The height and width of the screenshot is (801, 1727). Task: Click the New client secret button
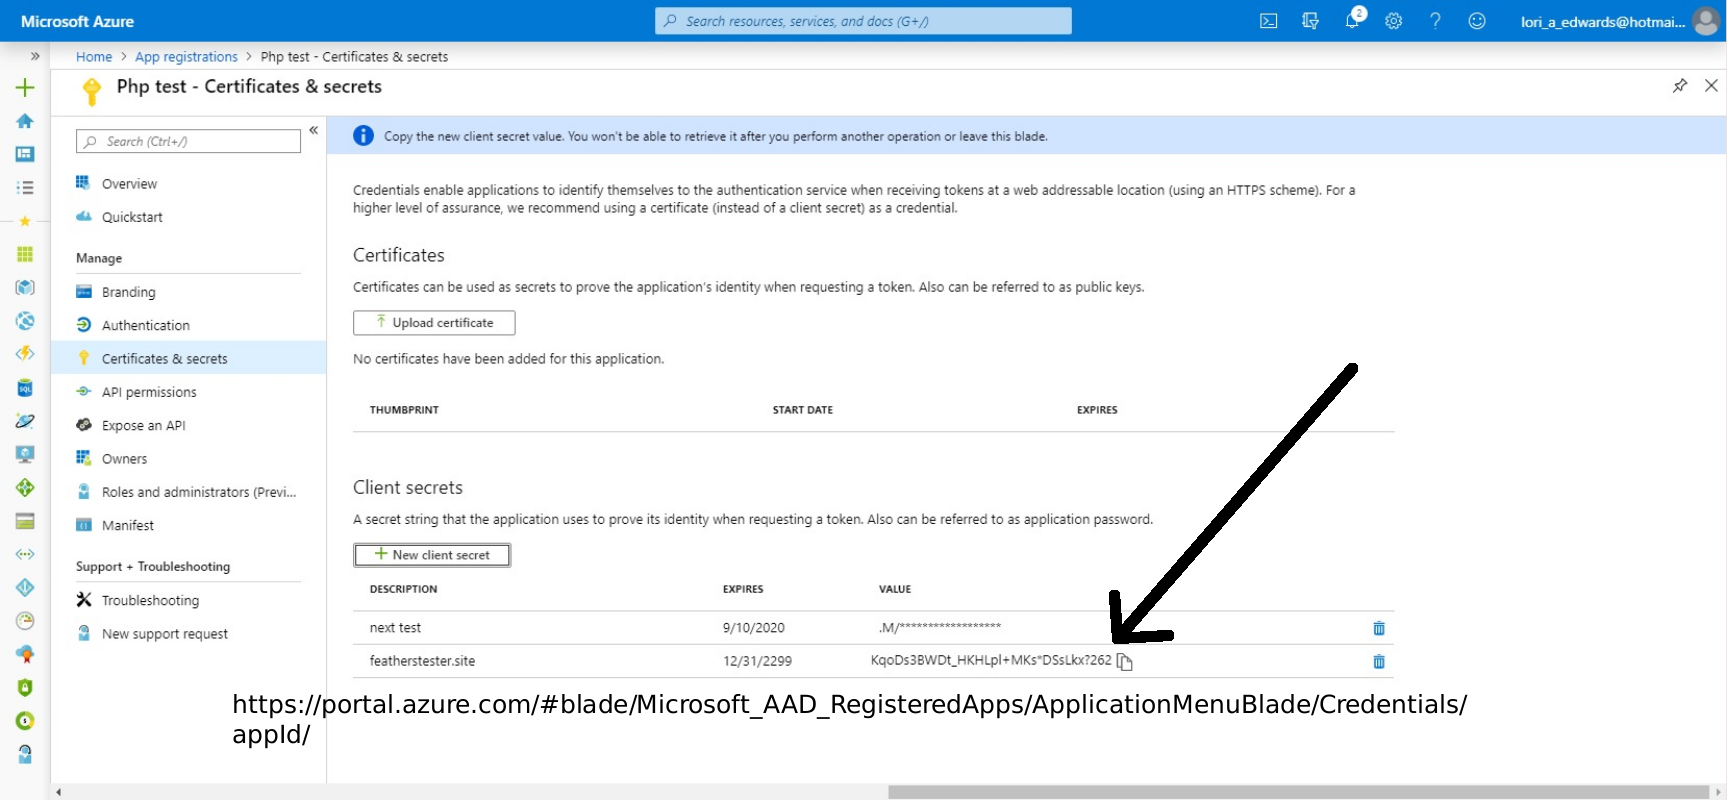432,555
